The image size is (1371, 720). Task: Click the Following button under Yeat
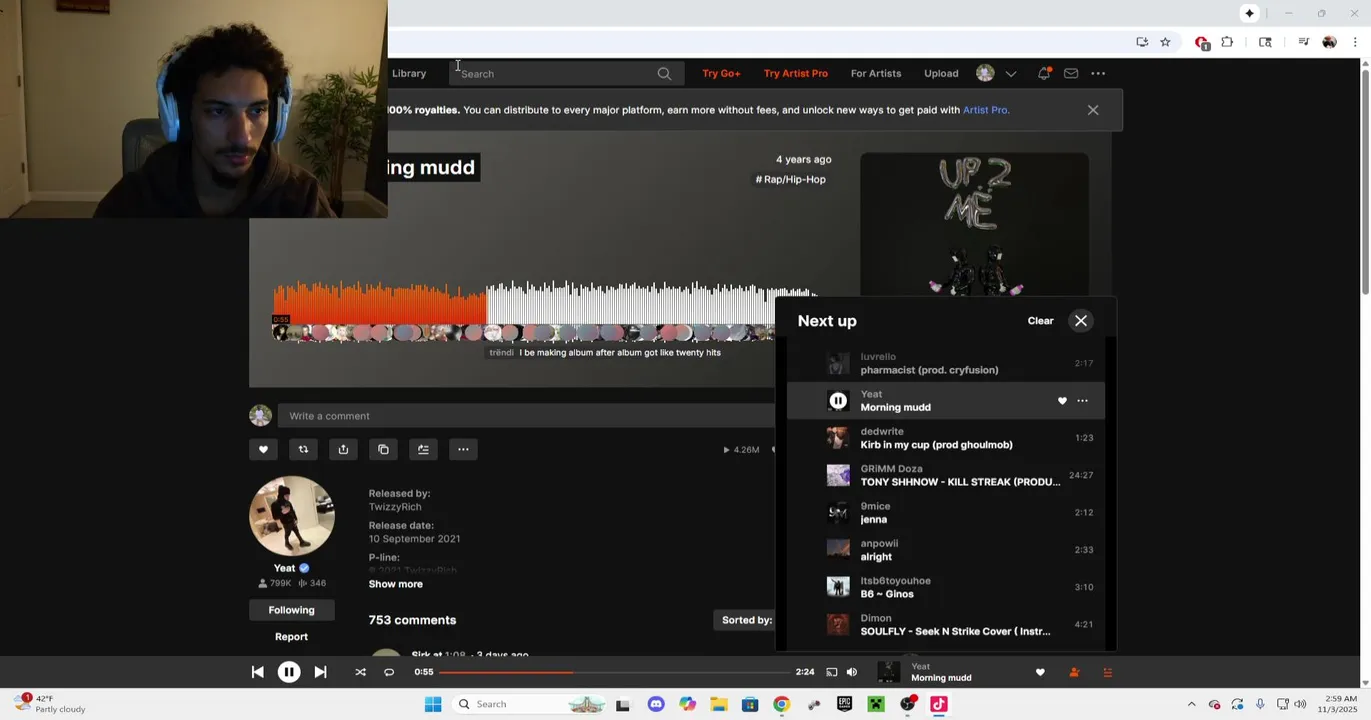291,610
